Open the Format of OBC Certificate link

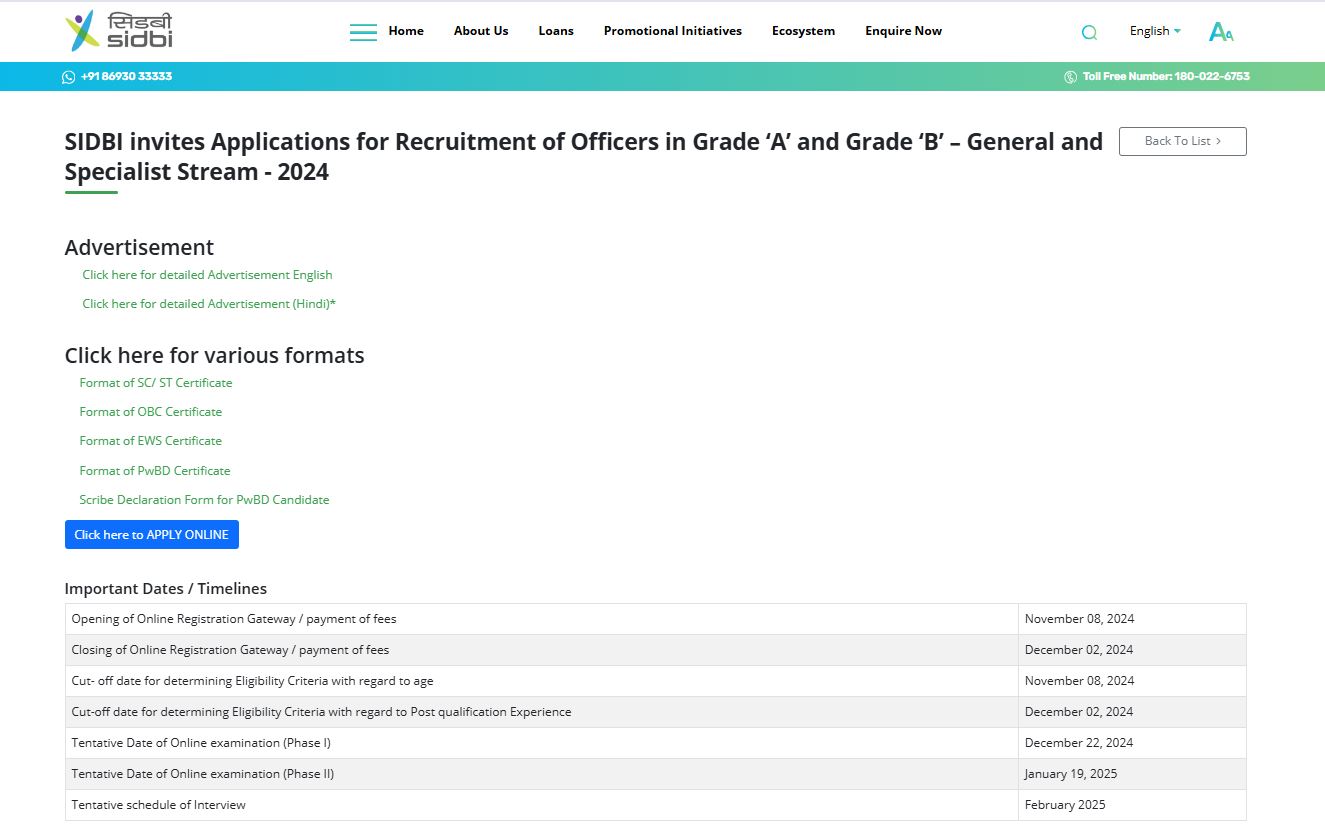tap(150, 411)
